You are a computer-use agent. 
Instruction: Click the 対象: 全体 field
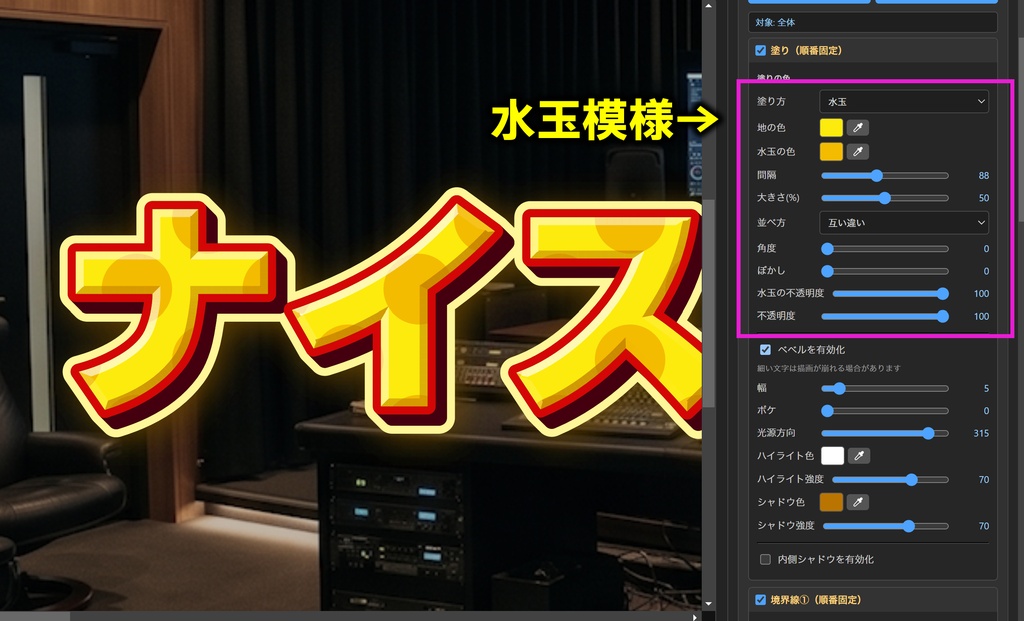coord(872,22)
